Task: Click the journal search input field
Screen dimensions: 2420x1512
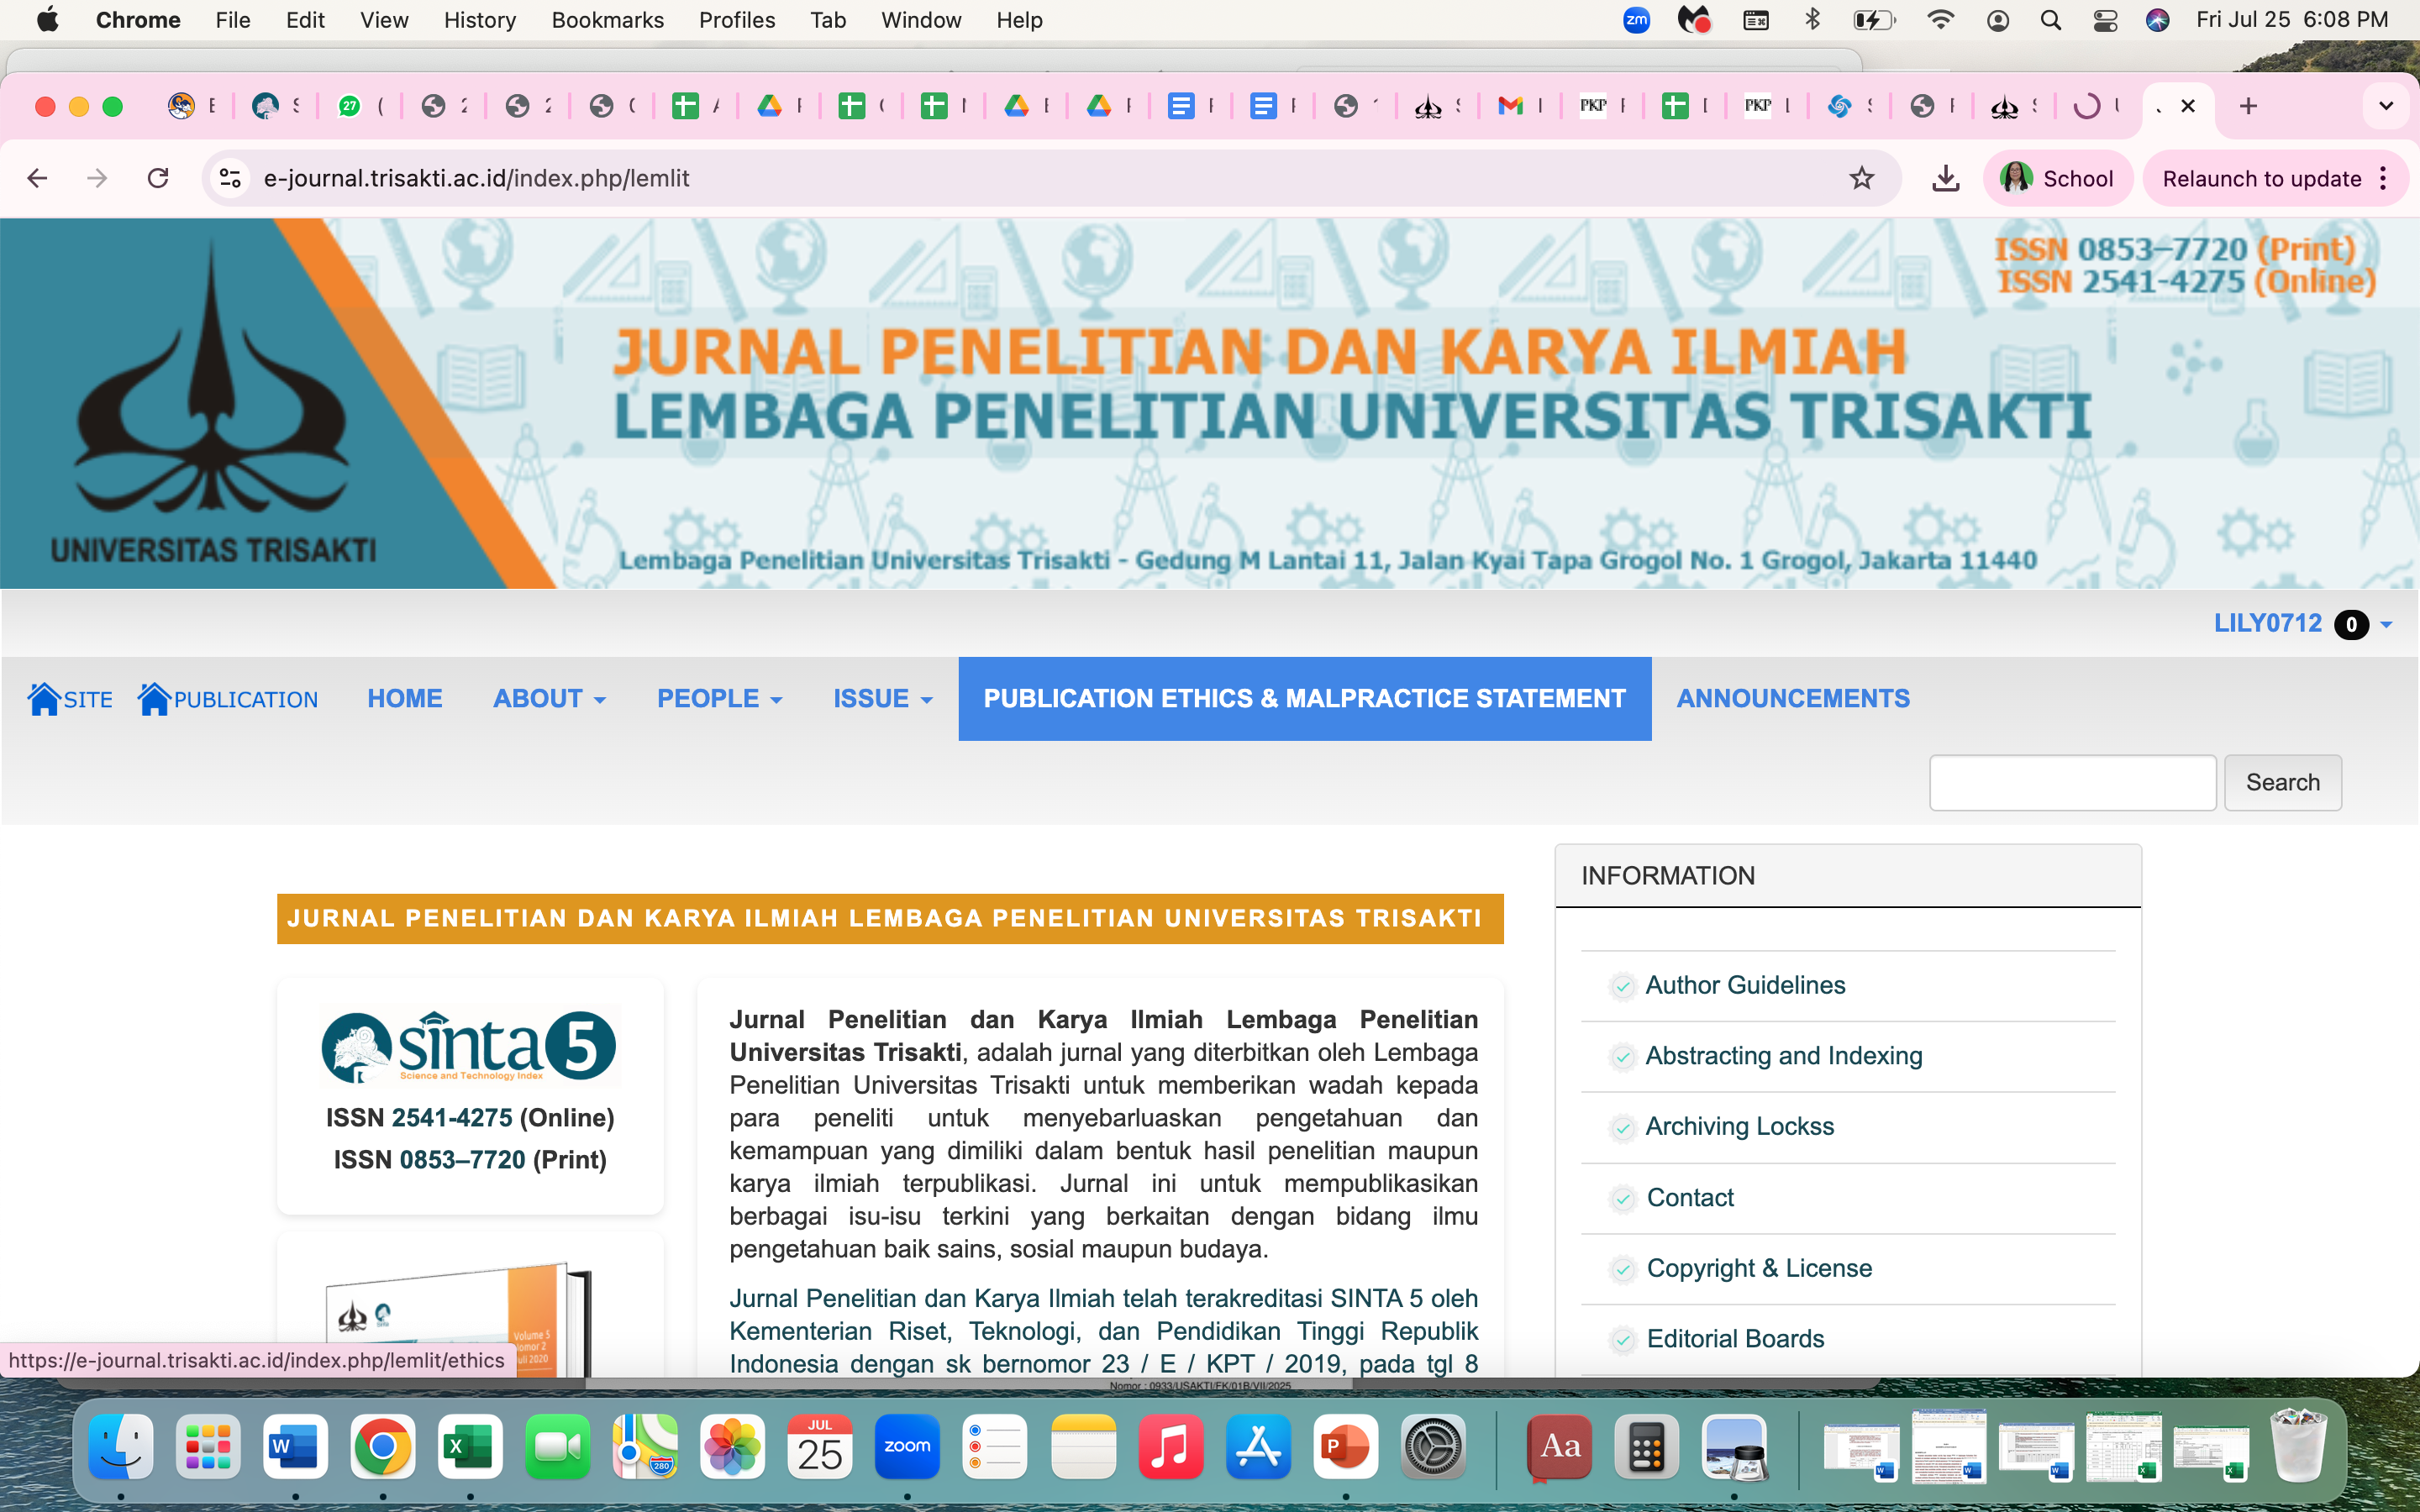Action: pos(2072,782)
